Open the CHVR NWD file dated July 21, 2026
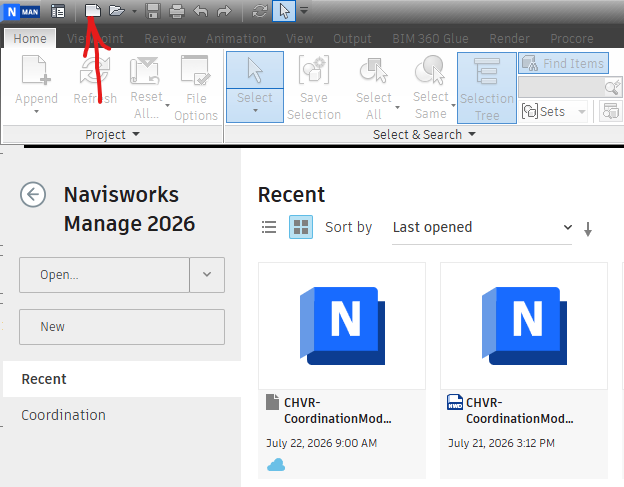Screen dimensions: 624x487 (x=524, y=370)
